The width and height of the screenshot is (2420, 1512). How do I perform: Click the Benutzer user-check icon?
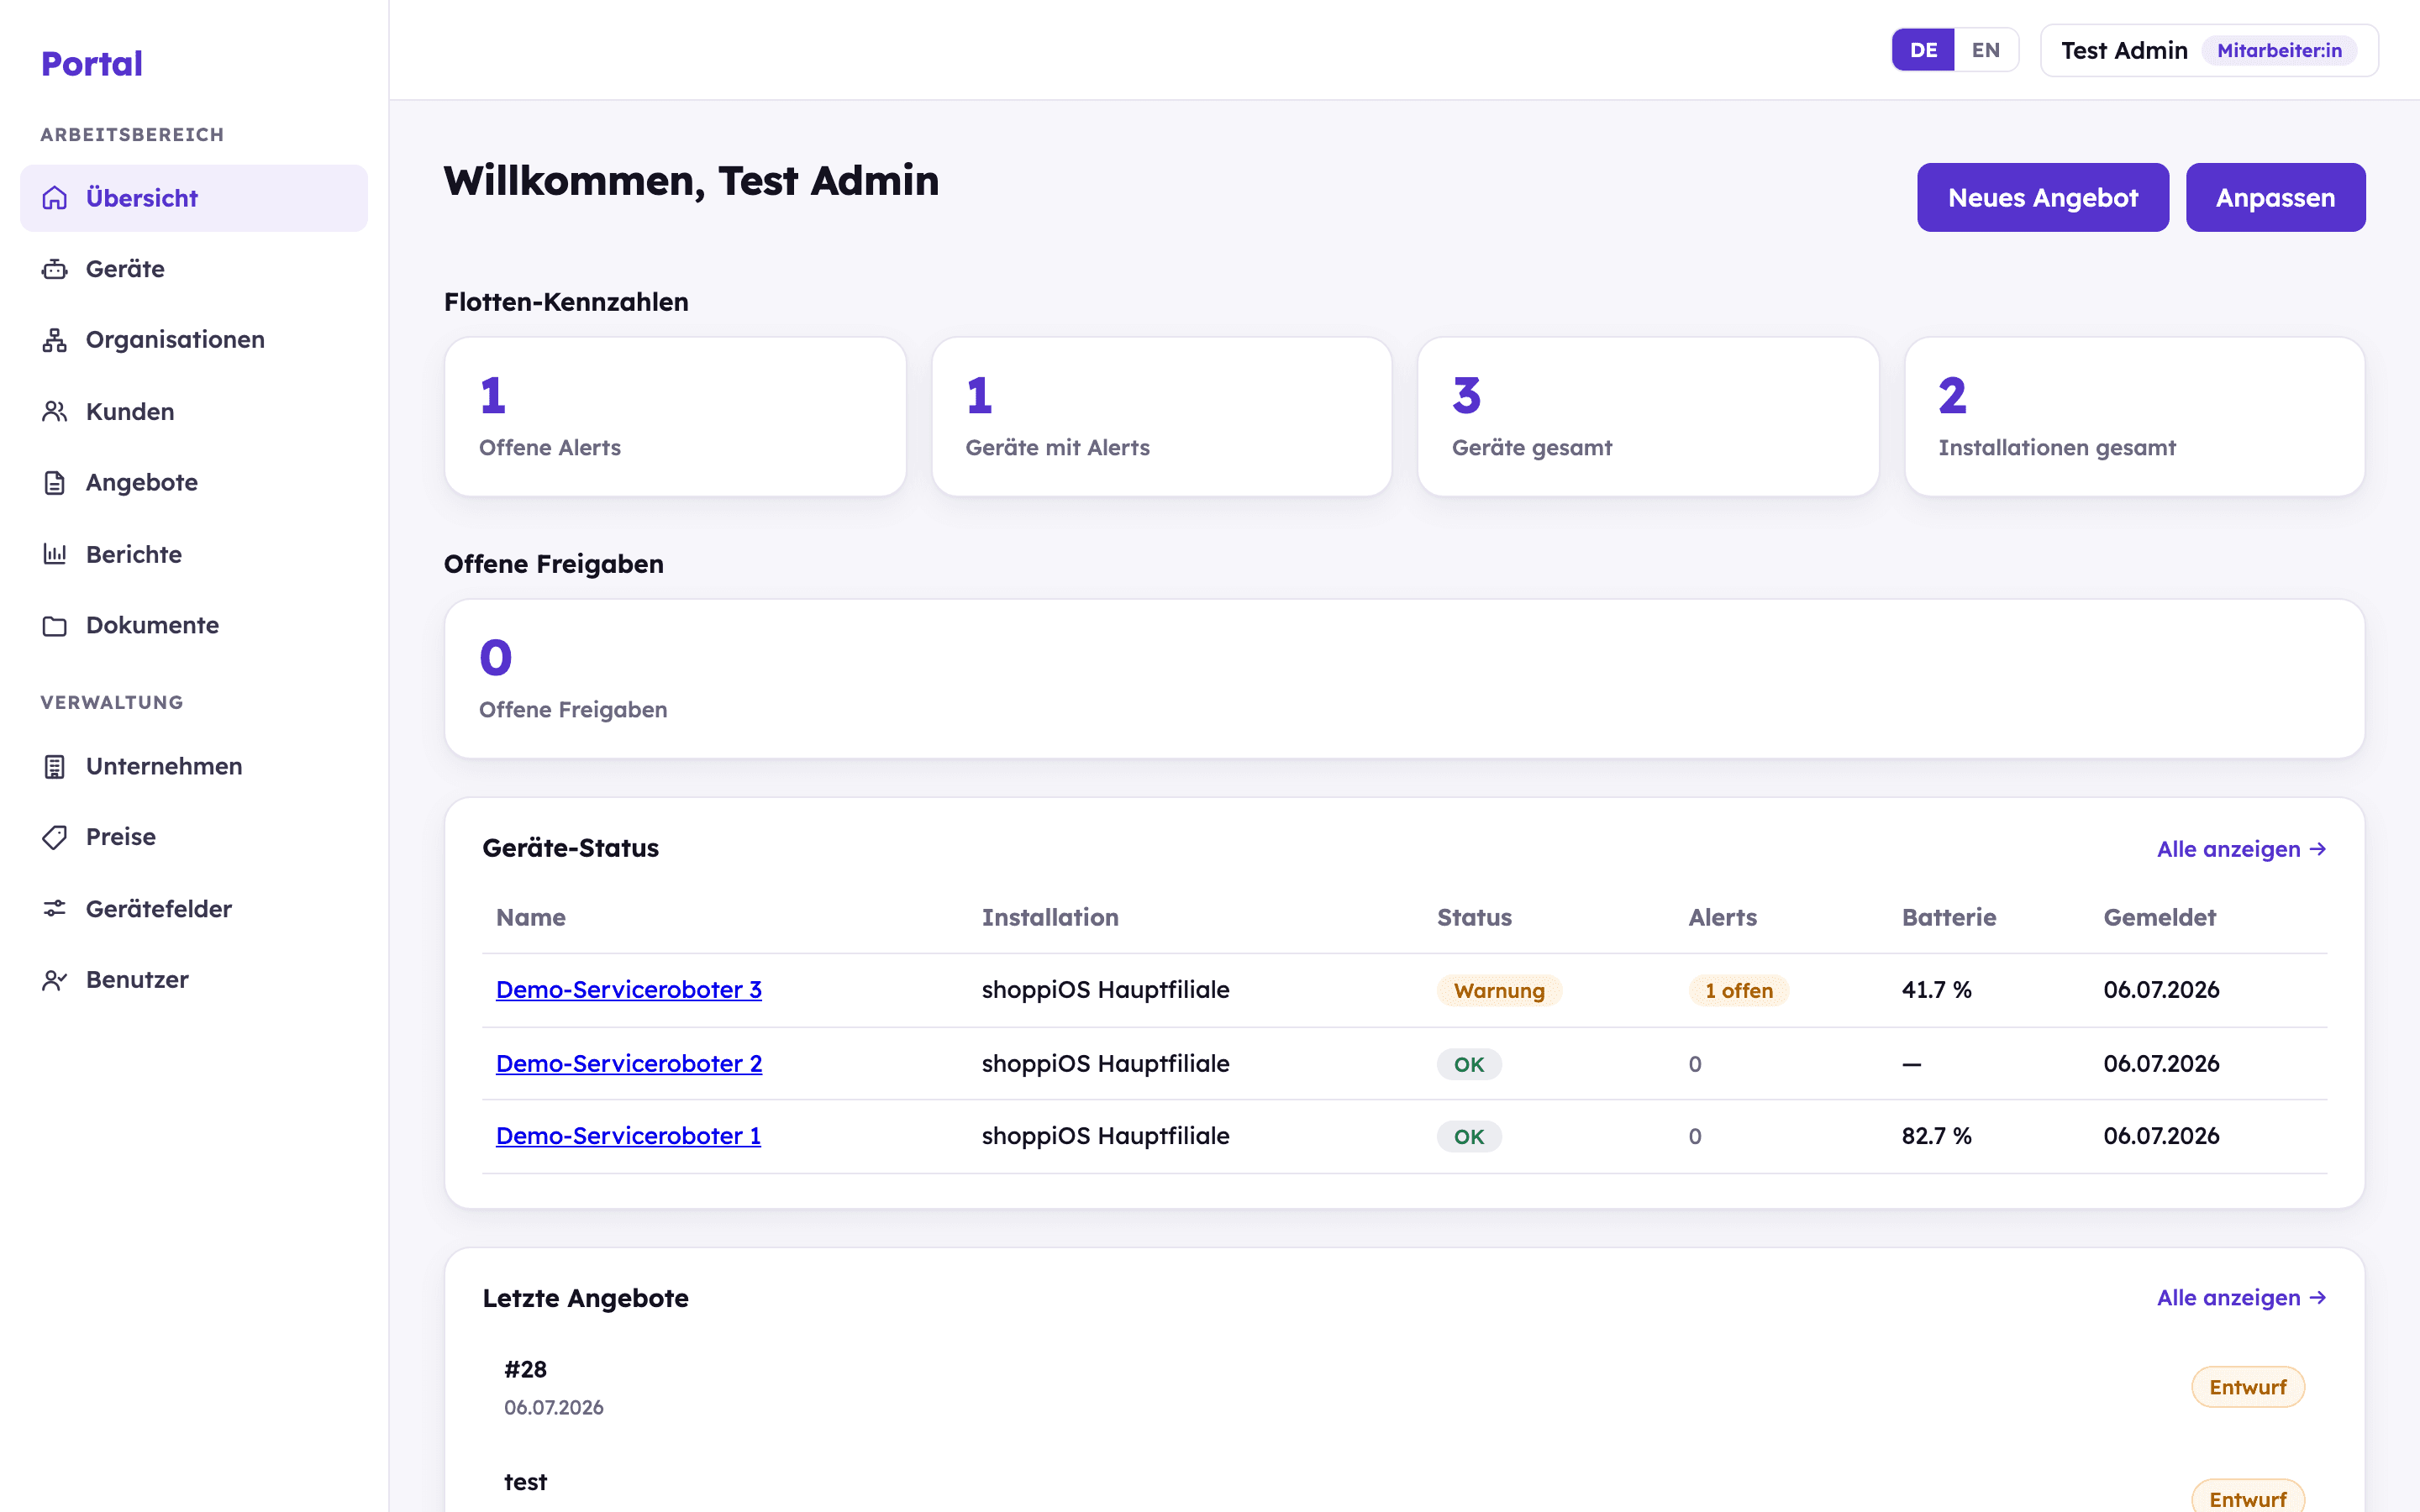click(55, 980)
